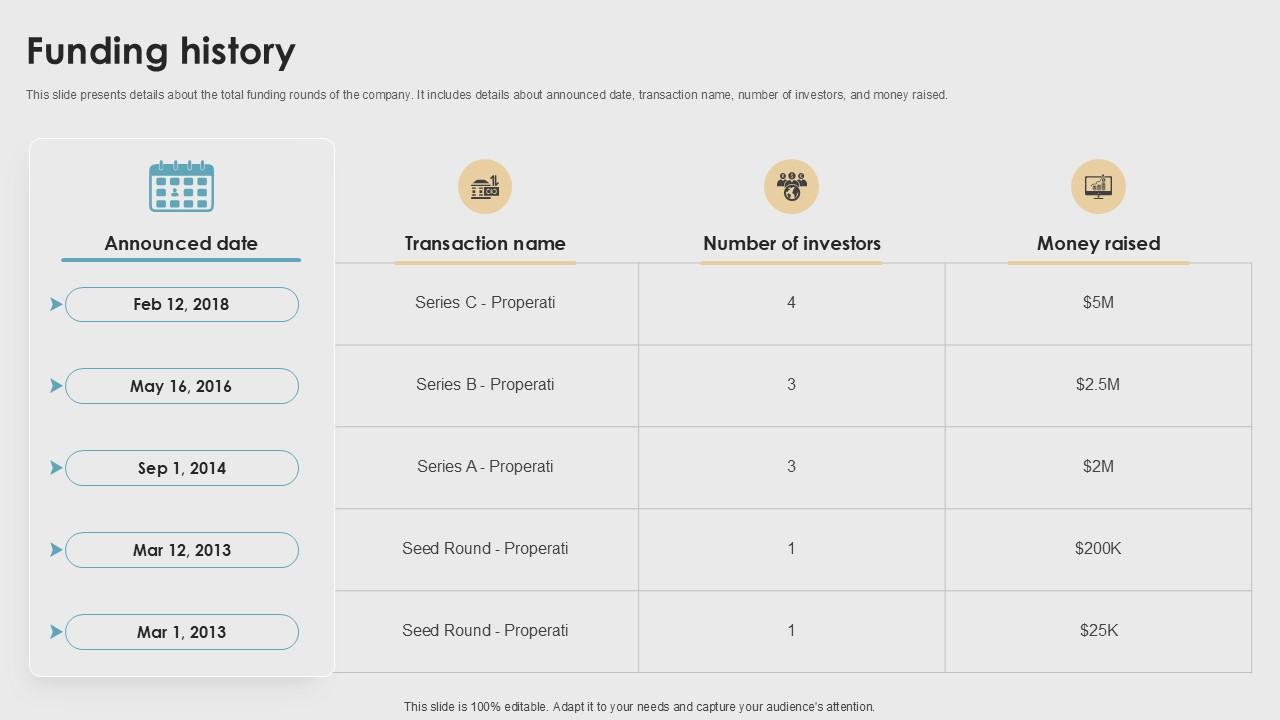The image size is (1280, 720).
Task: Click the Announced date column header
Action: click(x=181, y=243)
